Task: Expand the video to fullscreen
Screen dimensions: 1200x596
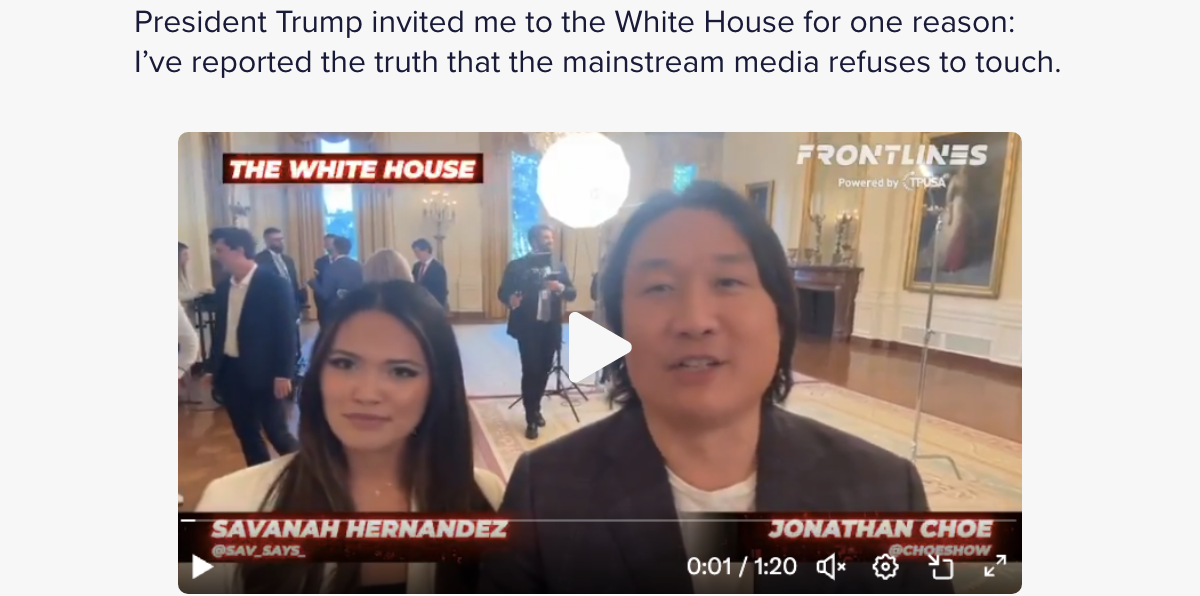Action: pyautogui.click(x=995, y=567)
